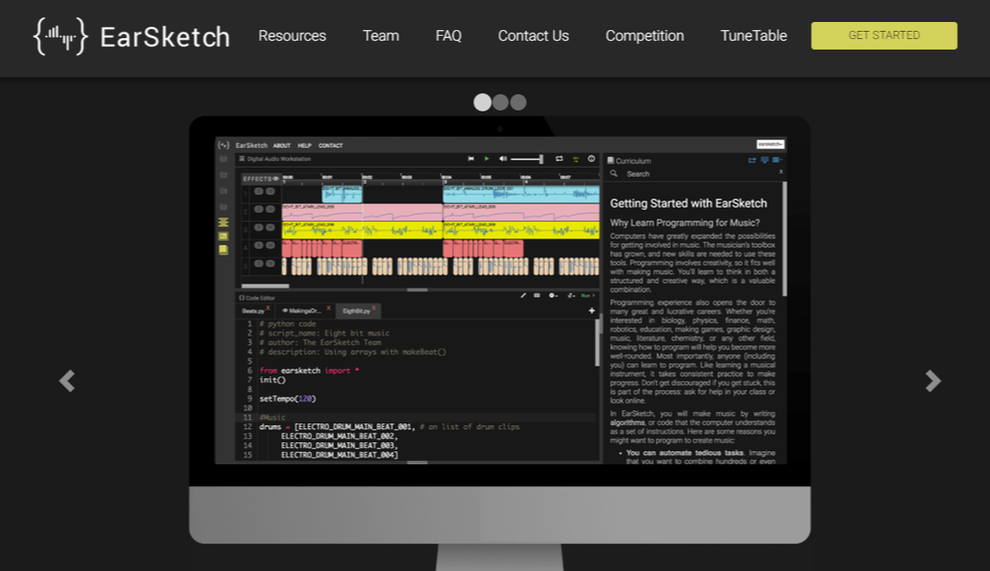The image size is (990, 571).
Task: Click the blue share icon in the Curriculum header
Action: 752,160
